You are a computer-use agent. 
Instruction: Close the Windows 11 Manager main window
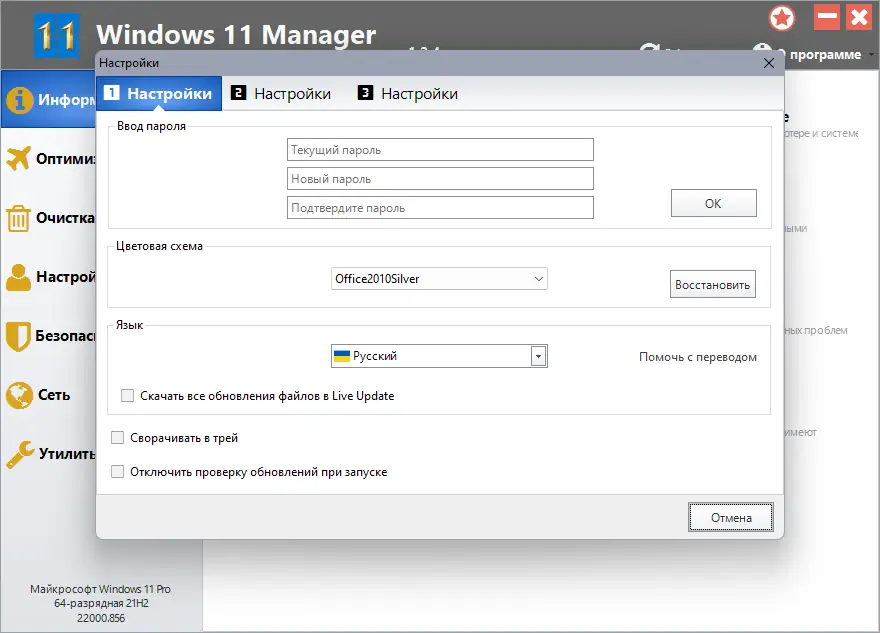point(859,17)
